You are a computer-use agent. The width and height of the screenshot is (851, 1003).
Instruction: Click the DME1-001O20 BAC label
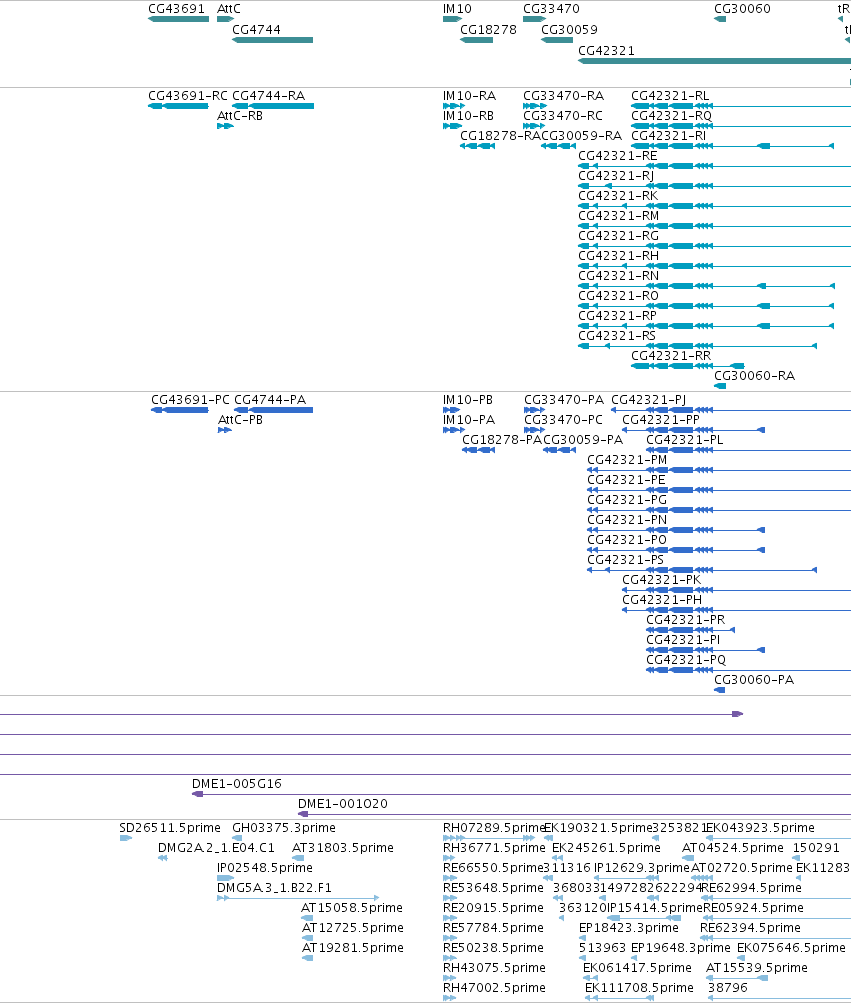click(x=343, y=804)
